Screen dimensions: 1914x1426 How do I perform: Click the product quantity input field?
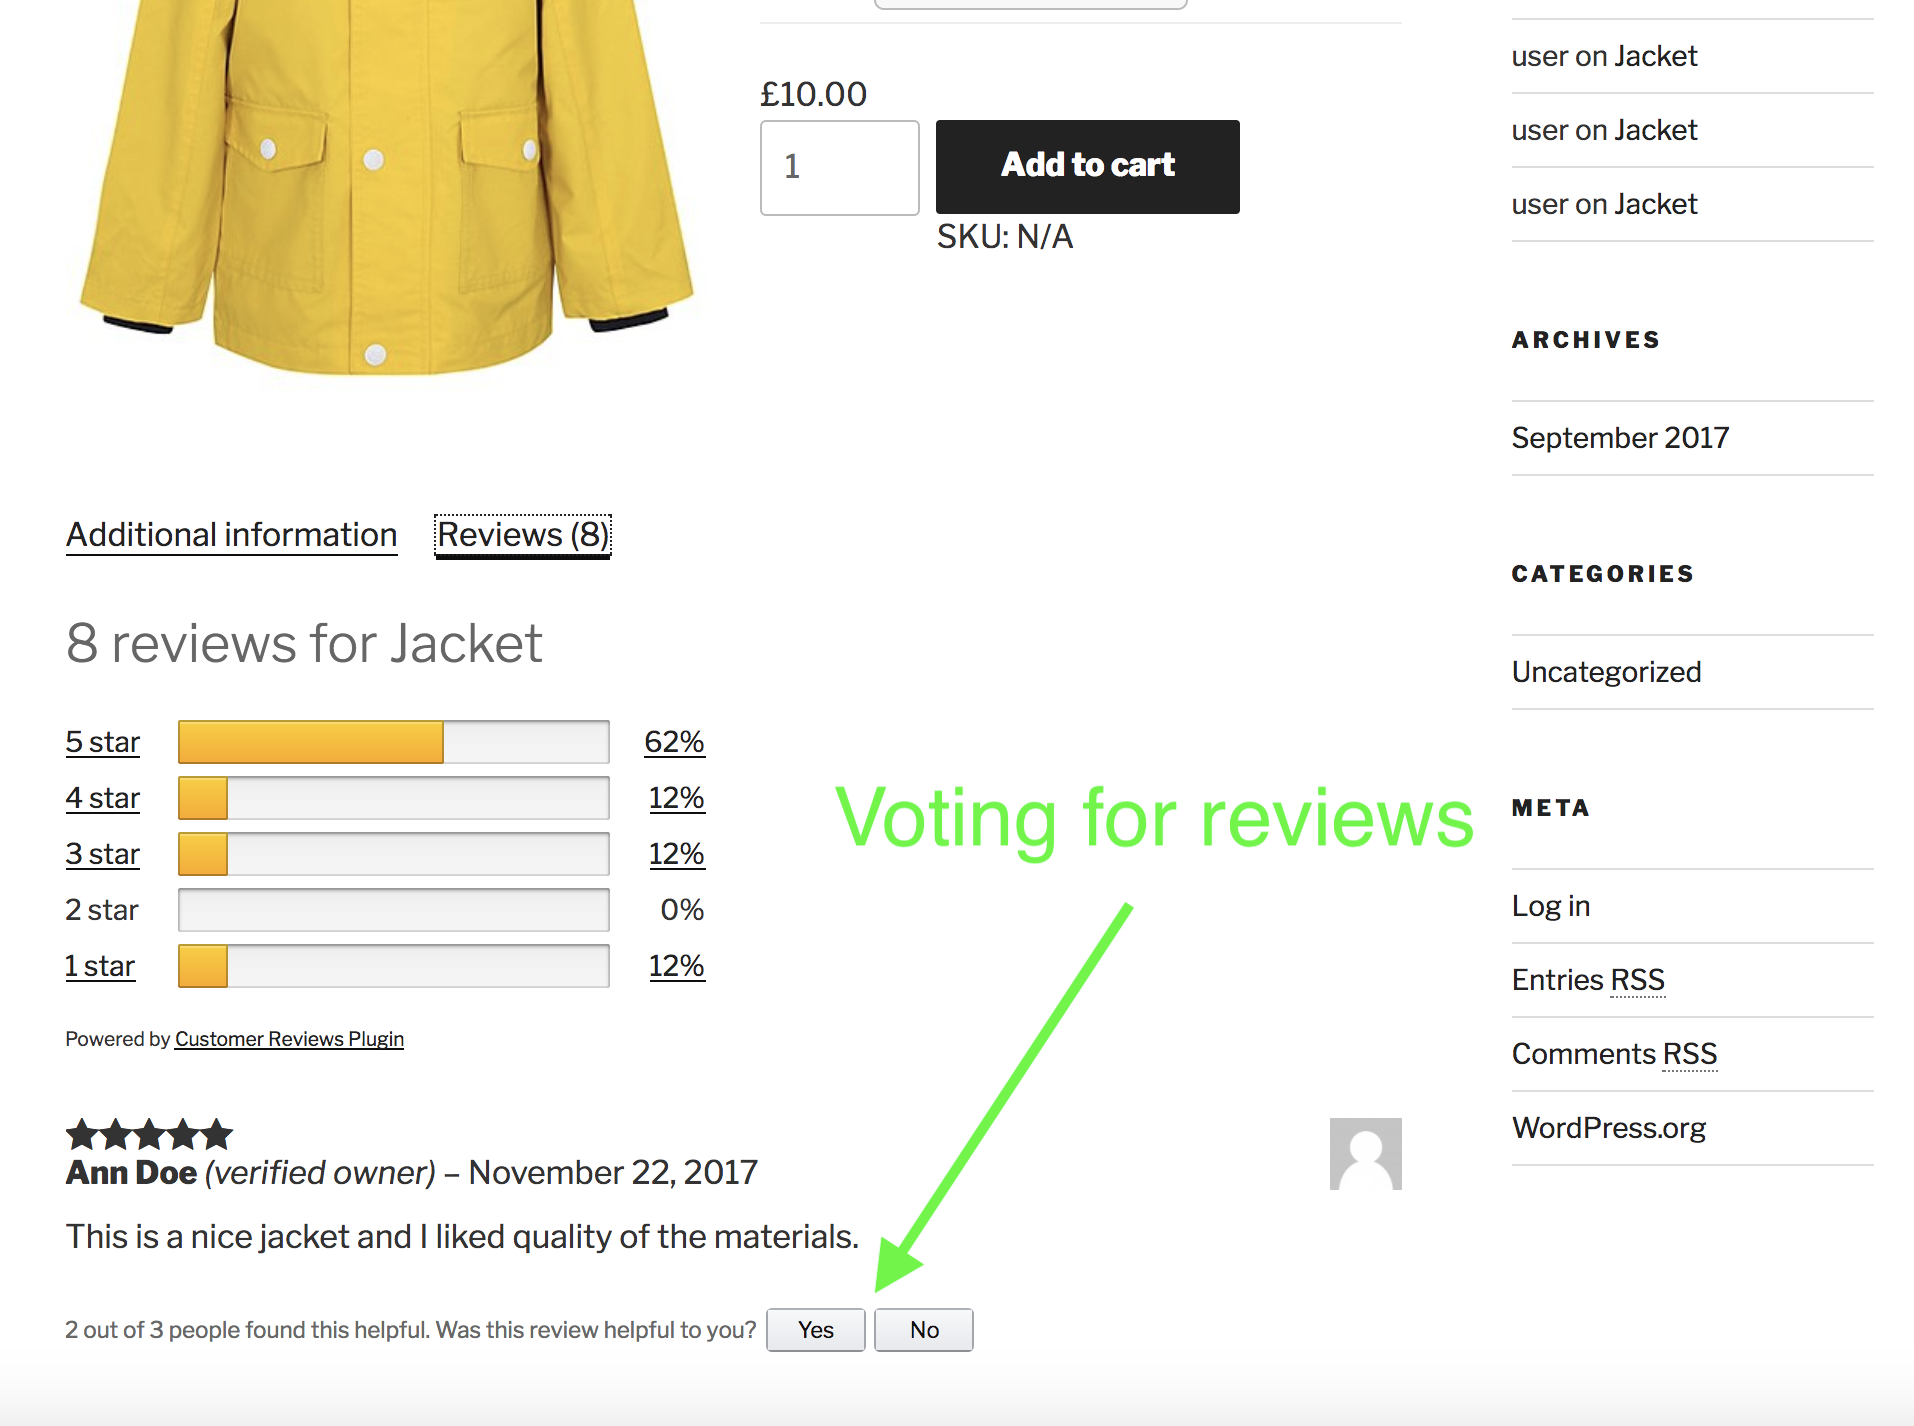click(839, 167)
